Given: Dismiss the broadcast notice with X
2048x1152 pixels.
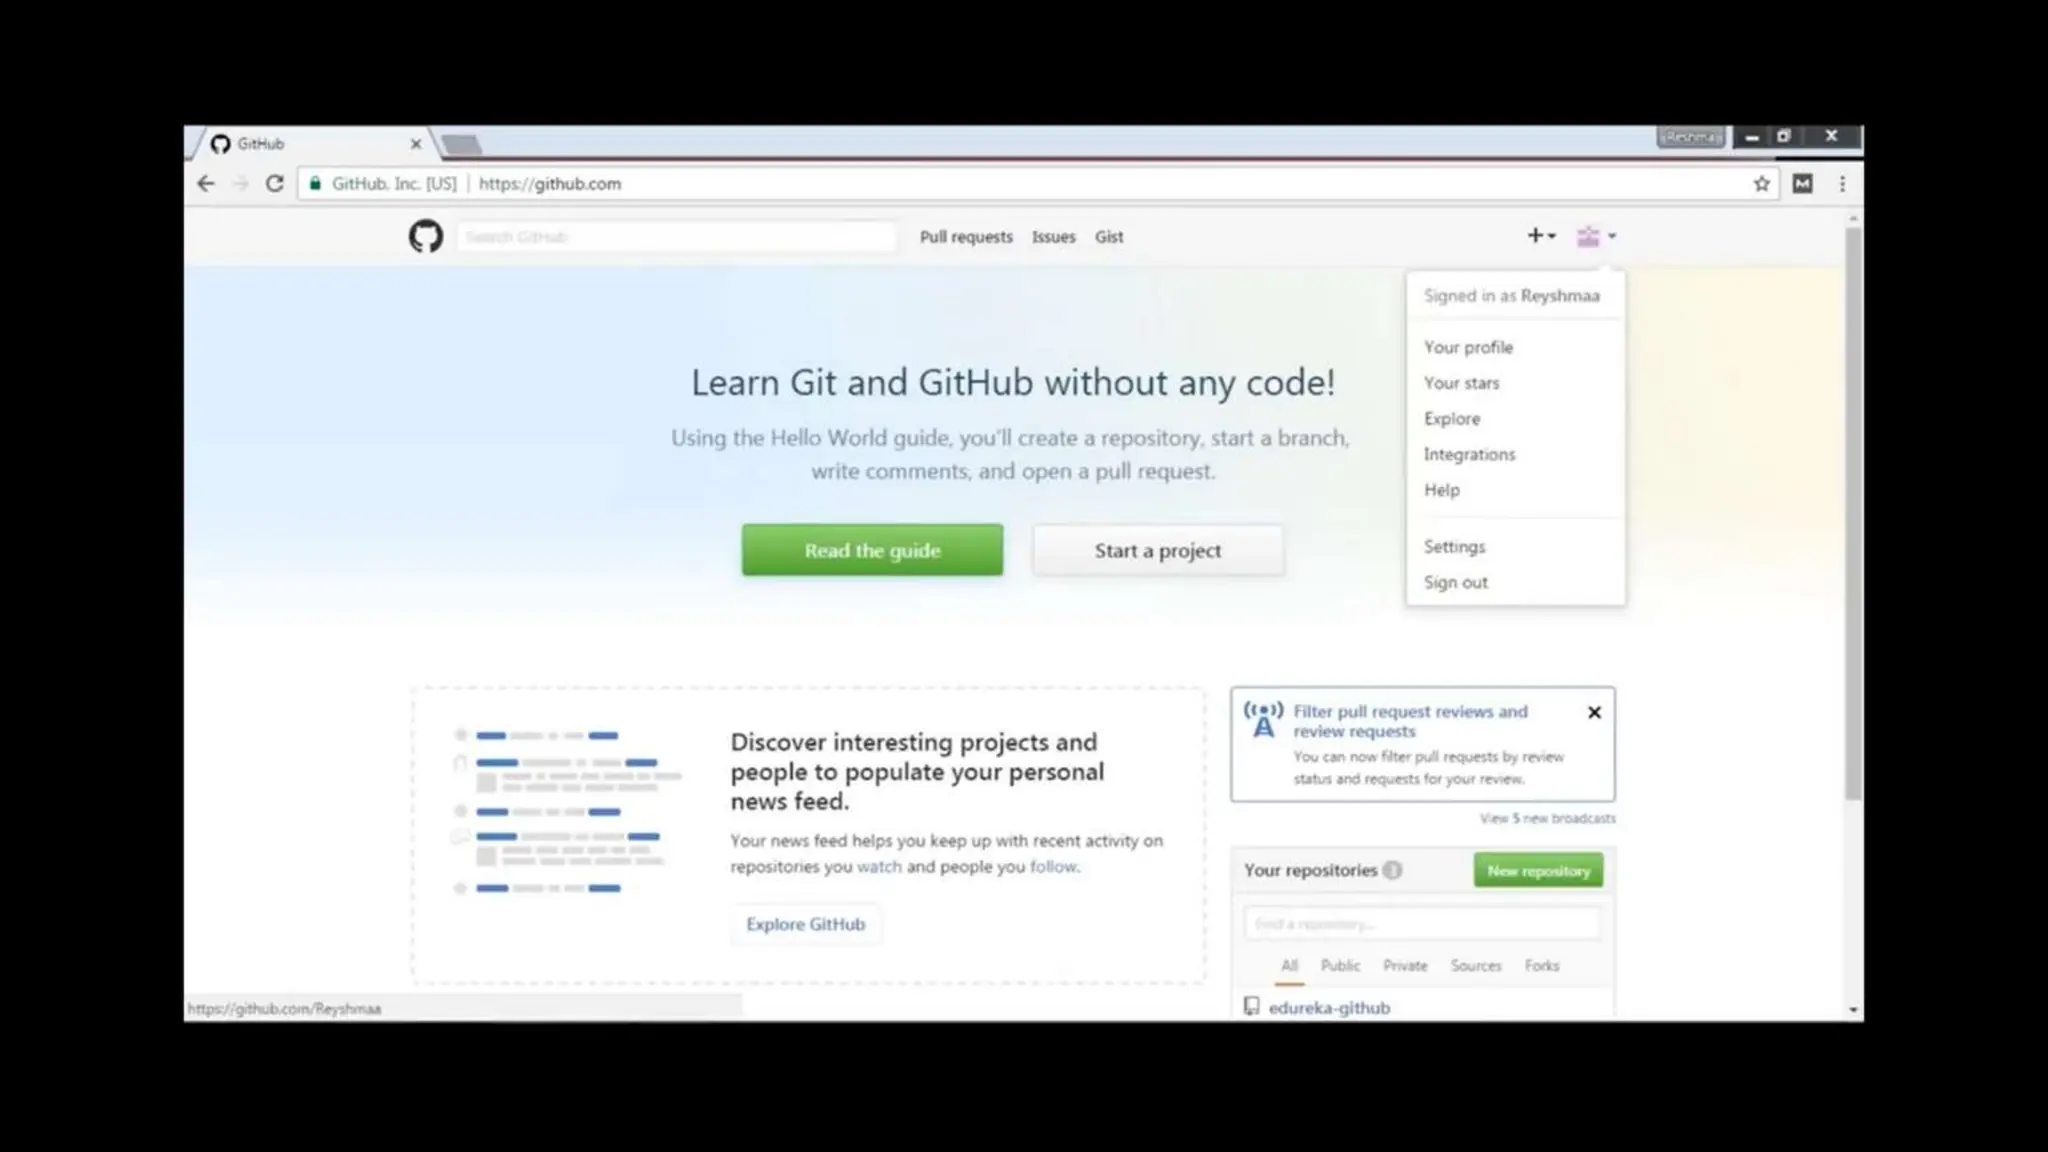Looking at the screenshot, I should [1594, 712].
